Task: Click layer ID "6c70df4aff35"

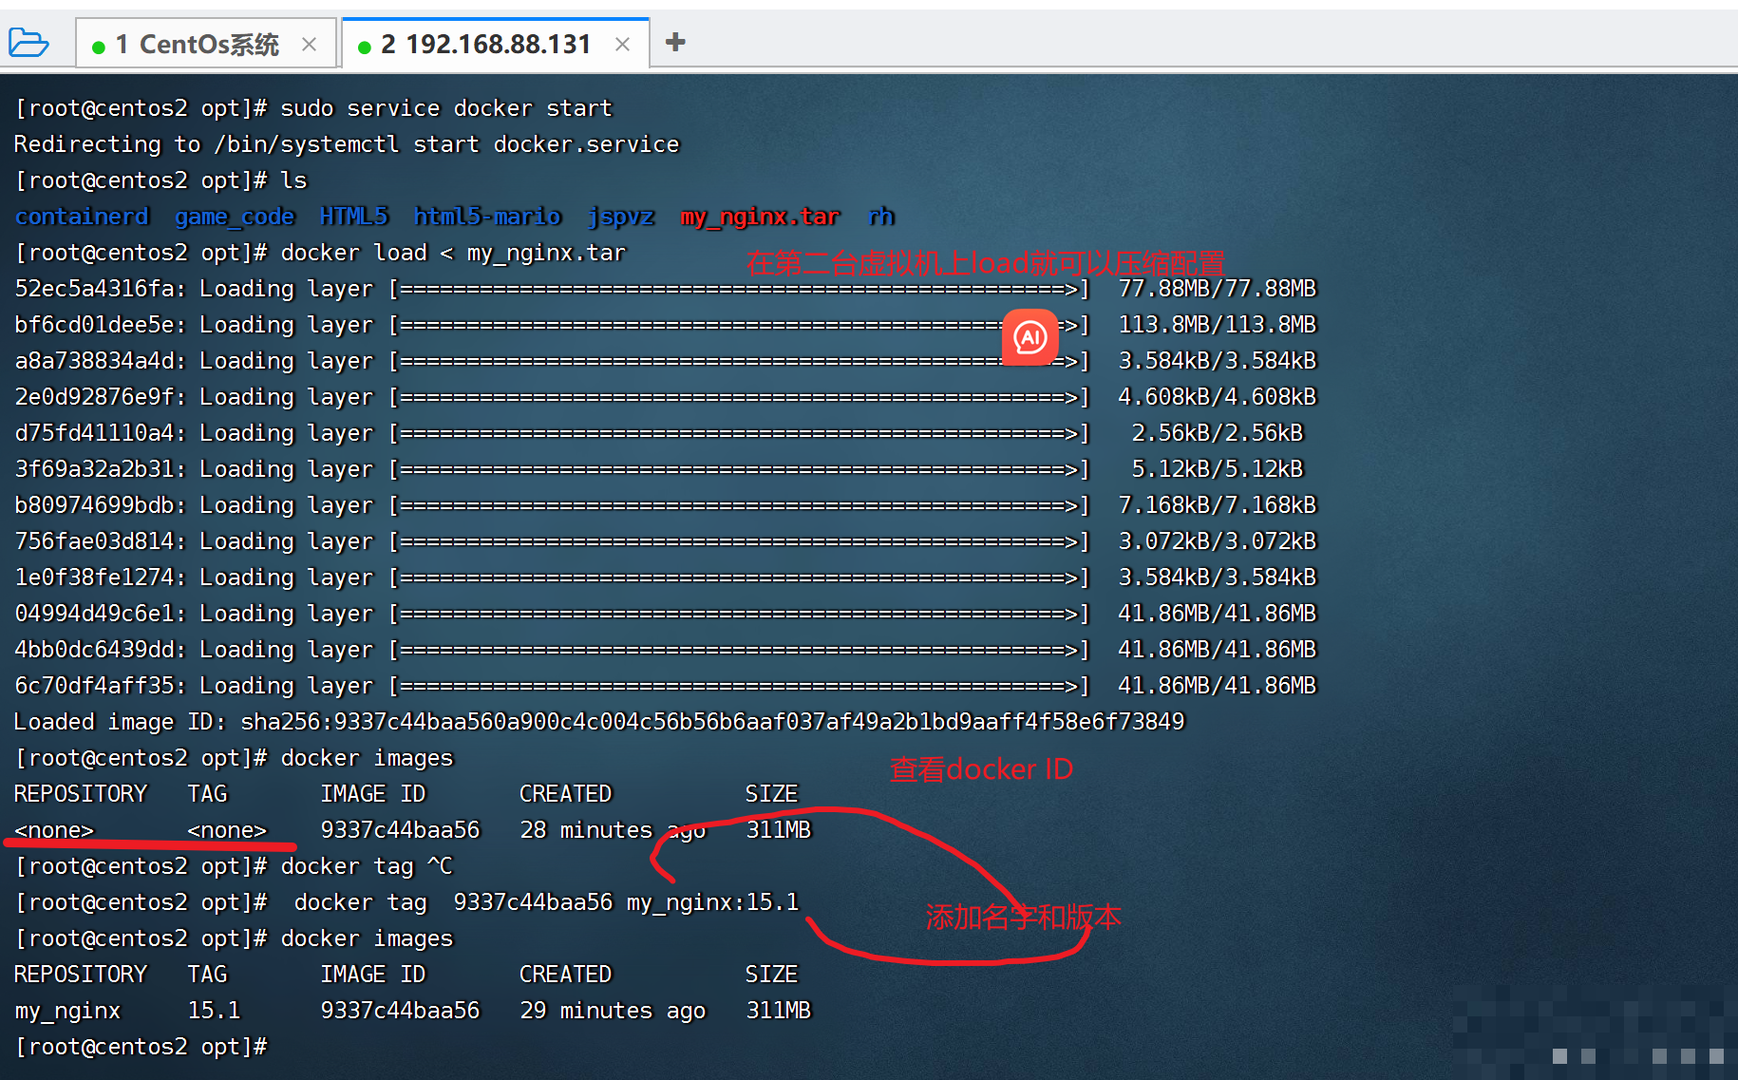Action: (x=94, y=685)
